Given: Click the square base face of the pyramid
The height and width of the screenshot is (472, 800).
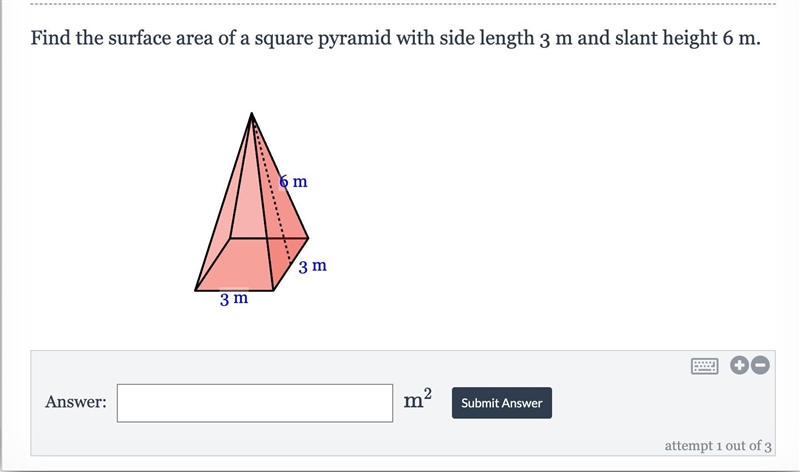Looking at the screenshot, I should (240, 263).
